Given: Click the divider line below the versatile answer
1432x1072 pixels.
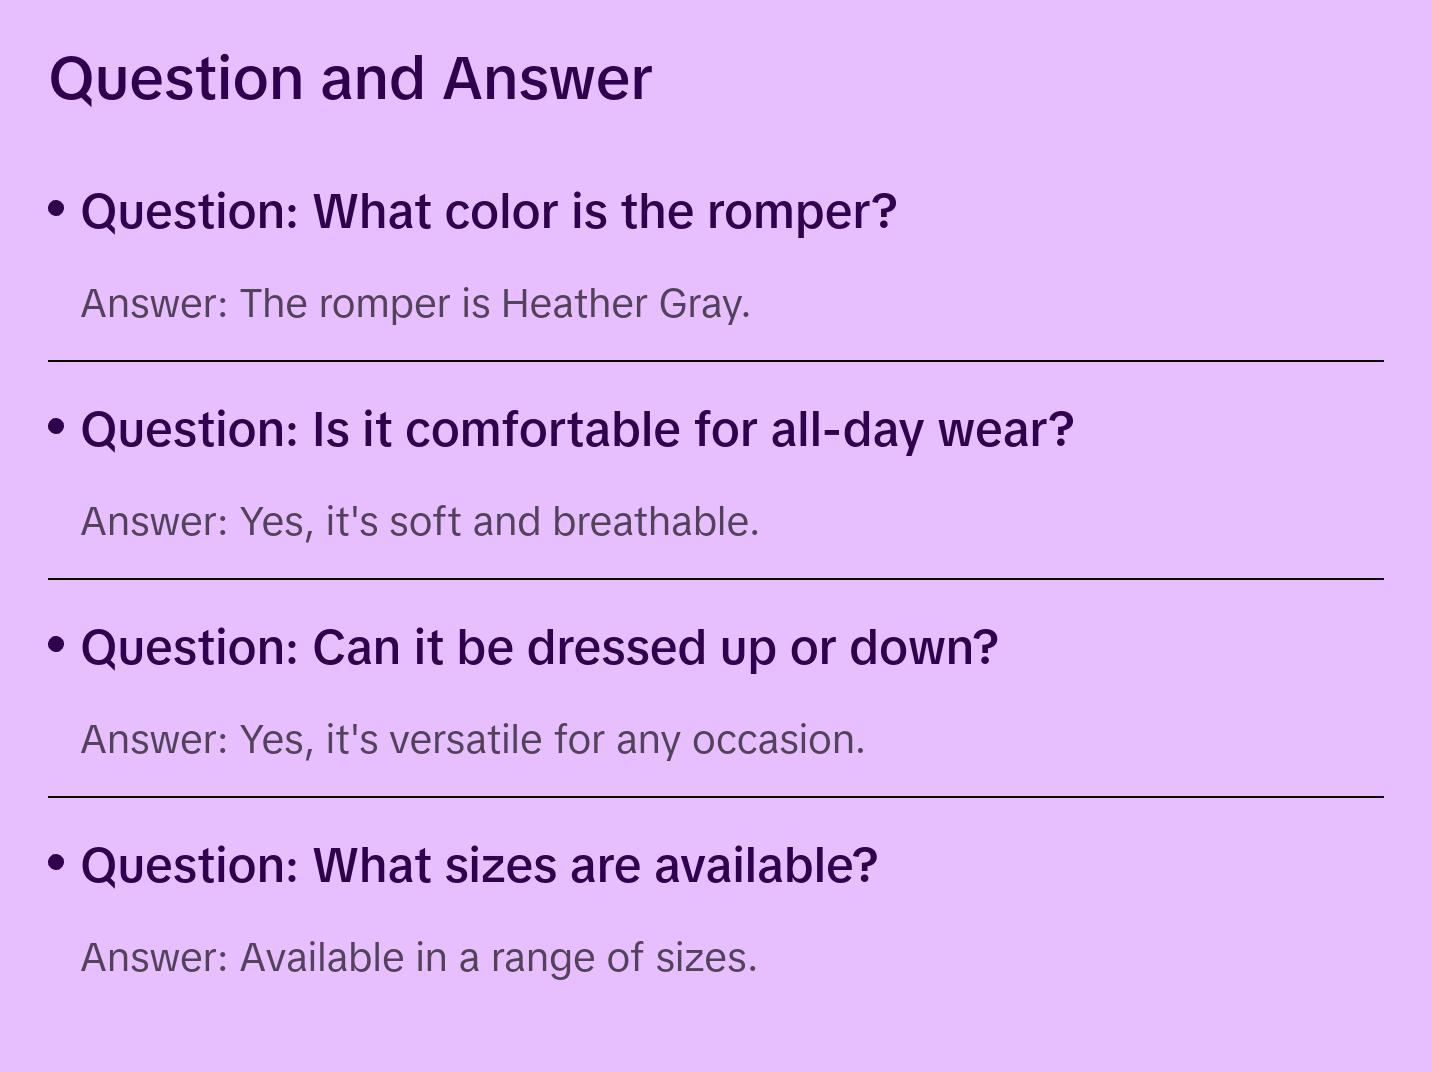Looking at the screenshot, I should pyautogui.click(x=716, y=797).
